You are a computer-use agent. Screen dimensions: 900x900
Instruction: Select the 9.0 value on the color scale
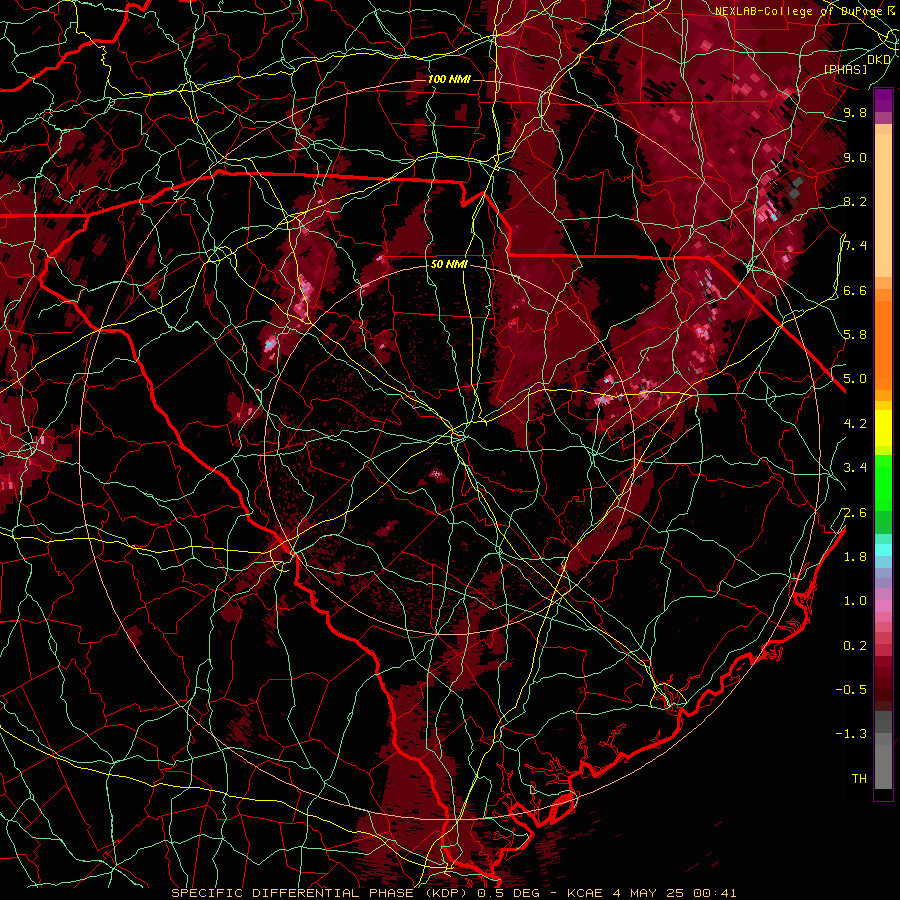(x=855, y=157)
